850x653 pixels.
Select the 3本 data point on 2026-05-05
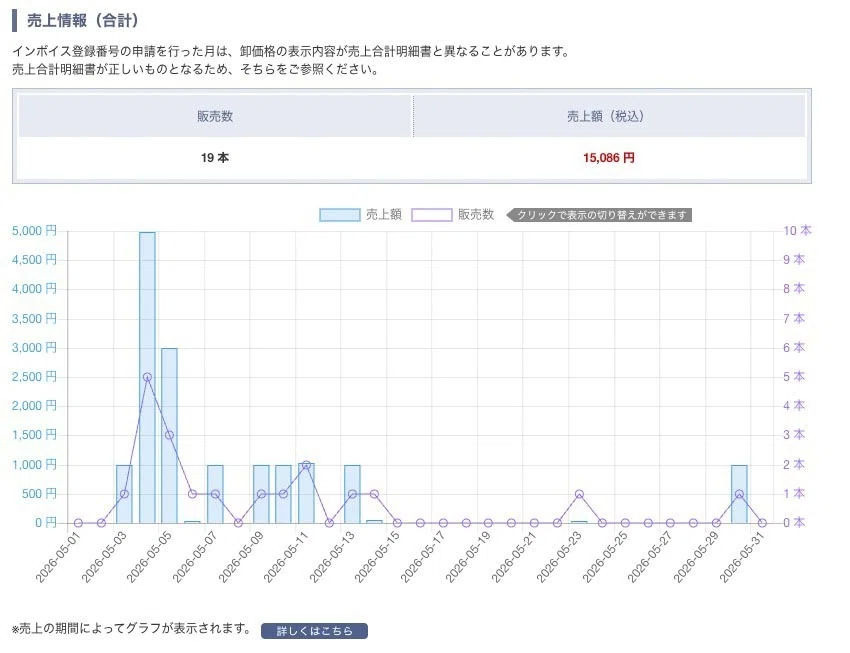(169, 435)
